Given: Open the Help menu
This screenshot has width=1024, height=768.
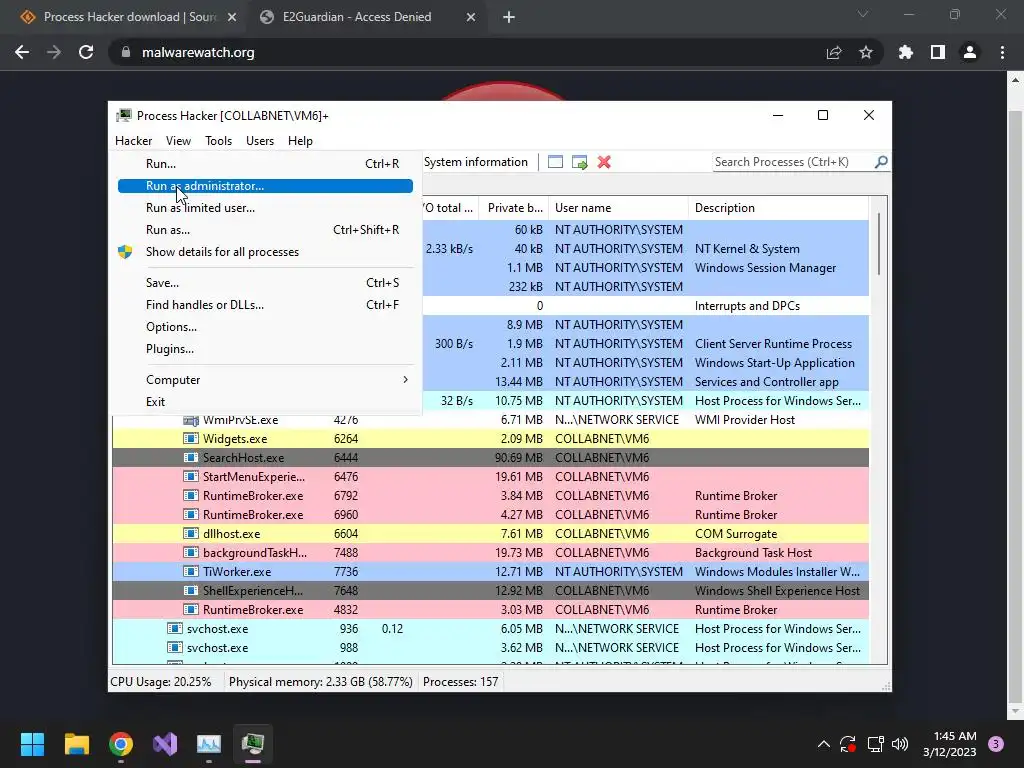Looking at the screenshot, I should (300, 141).
